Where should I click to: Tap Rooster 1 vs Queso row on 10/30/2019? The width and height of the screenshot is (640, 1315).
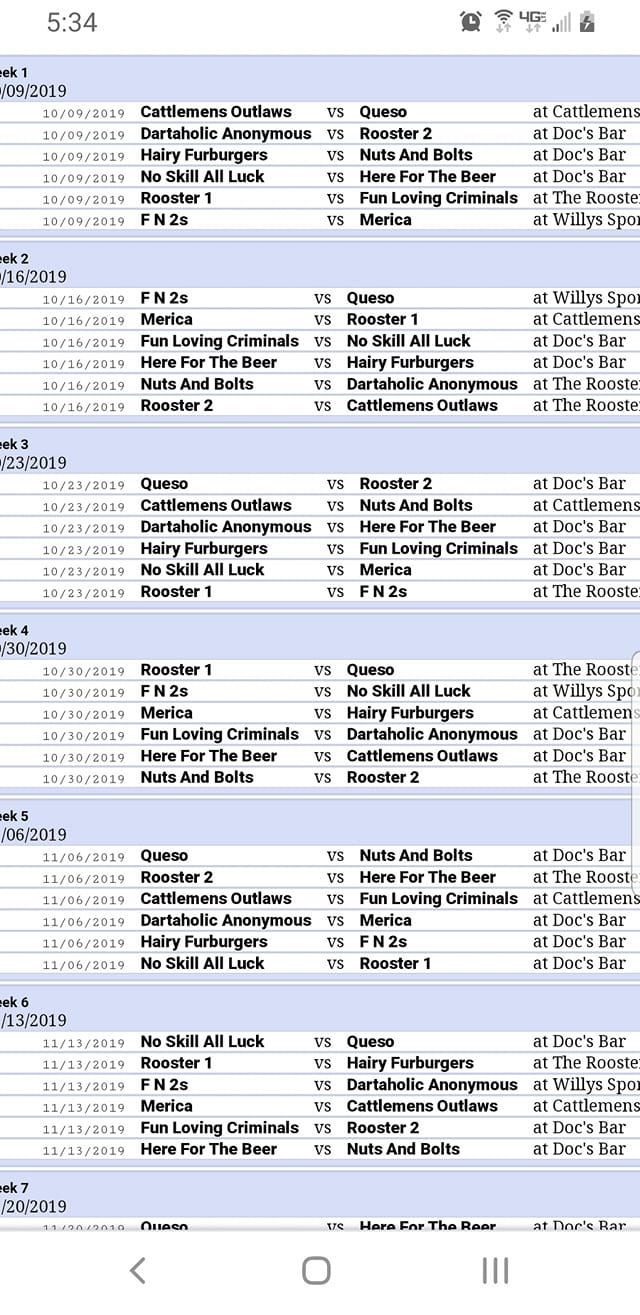point(320,670)
